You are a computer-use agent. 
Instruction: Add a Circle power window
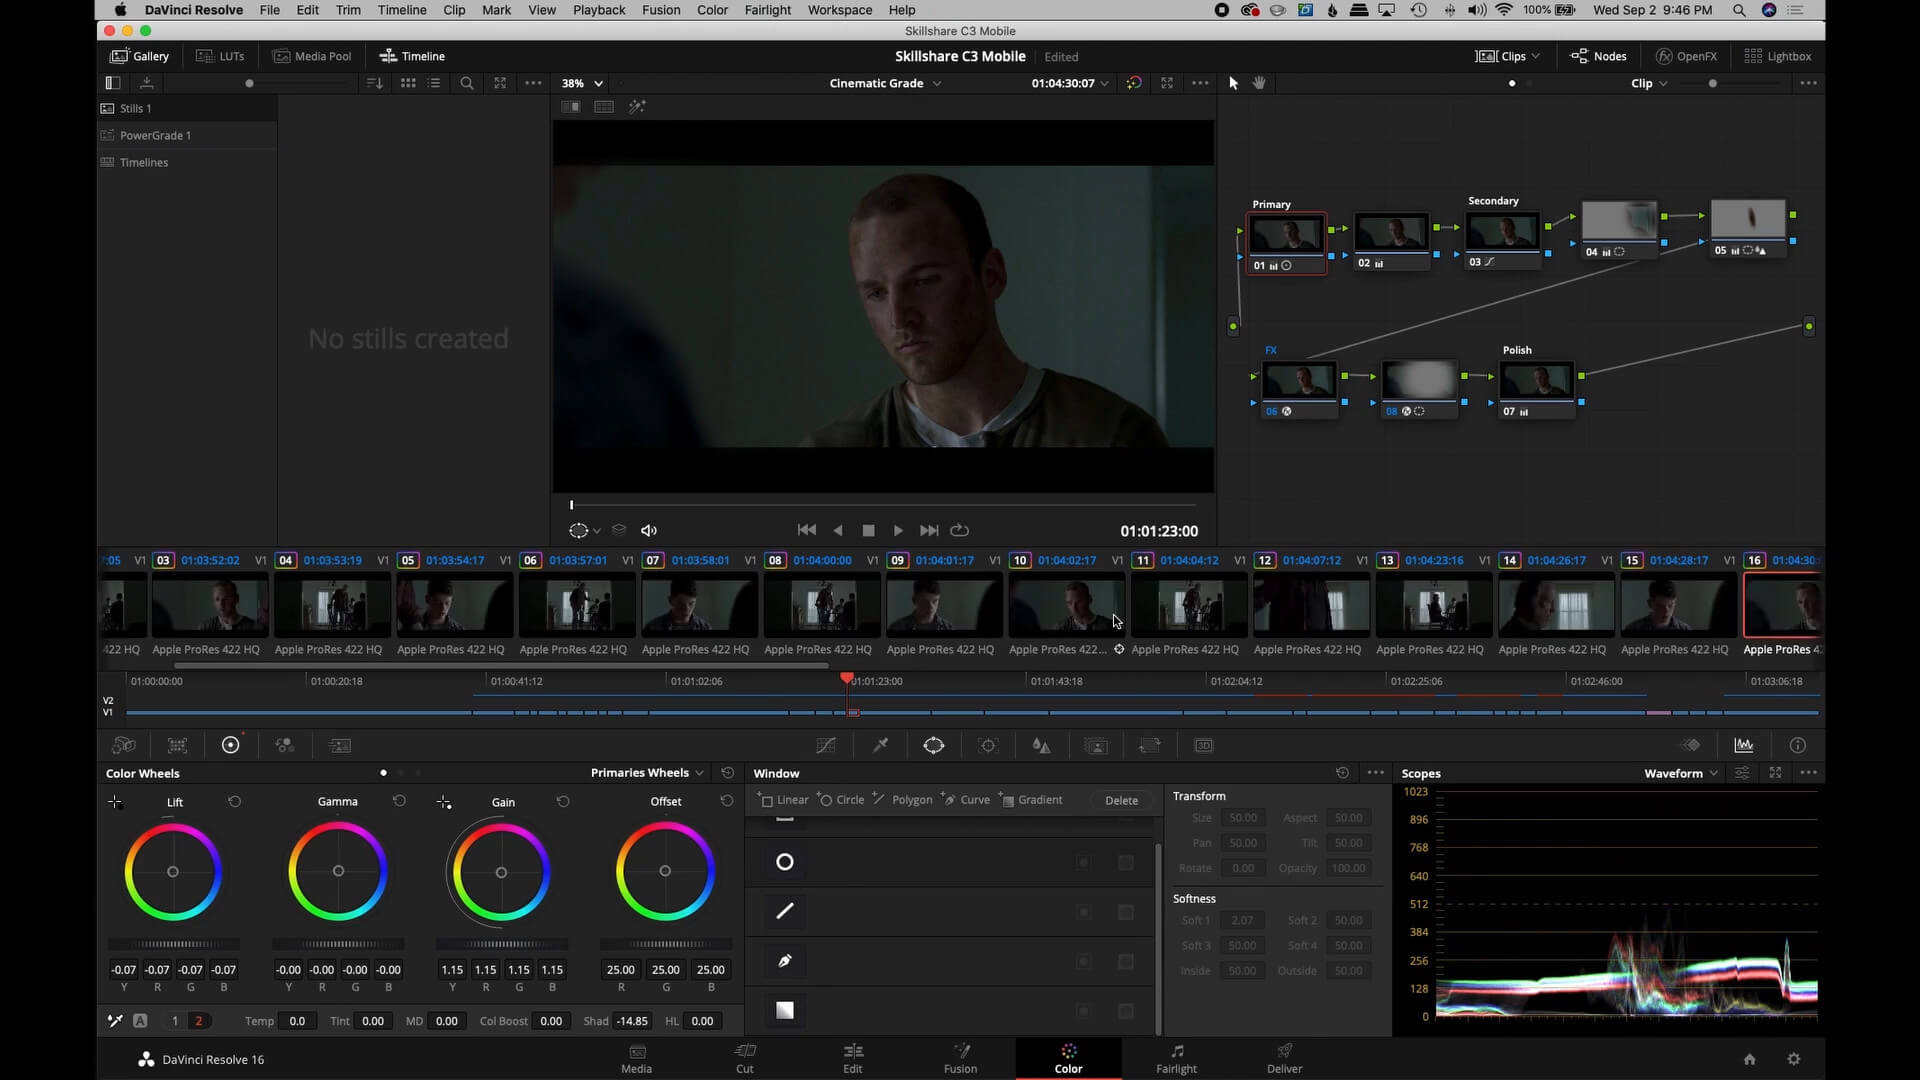click(x=841, y=800)
